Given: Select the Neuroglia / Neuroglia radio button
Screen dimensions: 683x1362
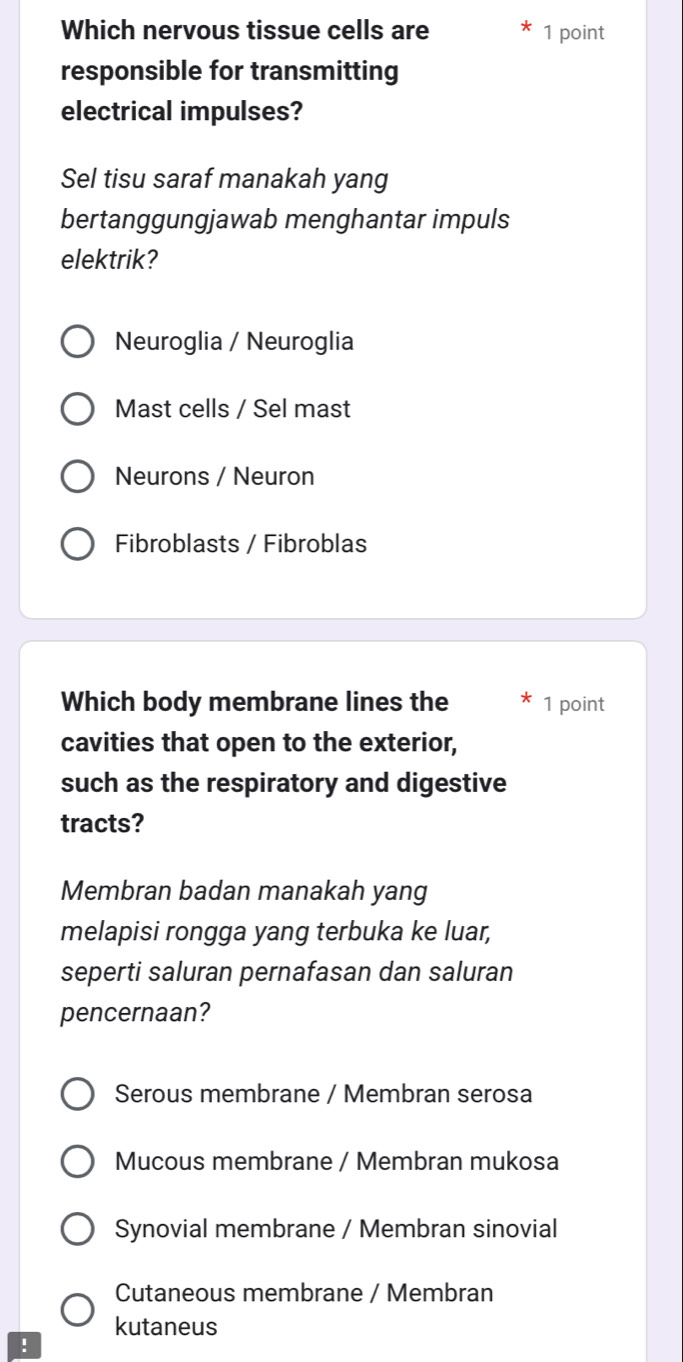Looking at the screenshot, I should pos(78,342).
